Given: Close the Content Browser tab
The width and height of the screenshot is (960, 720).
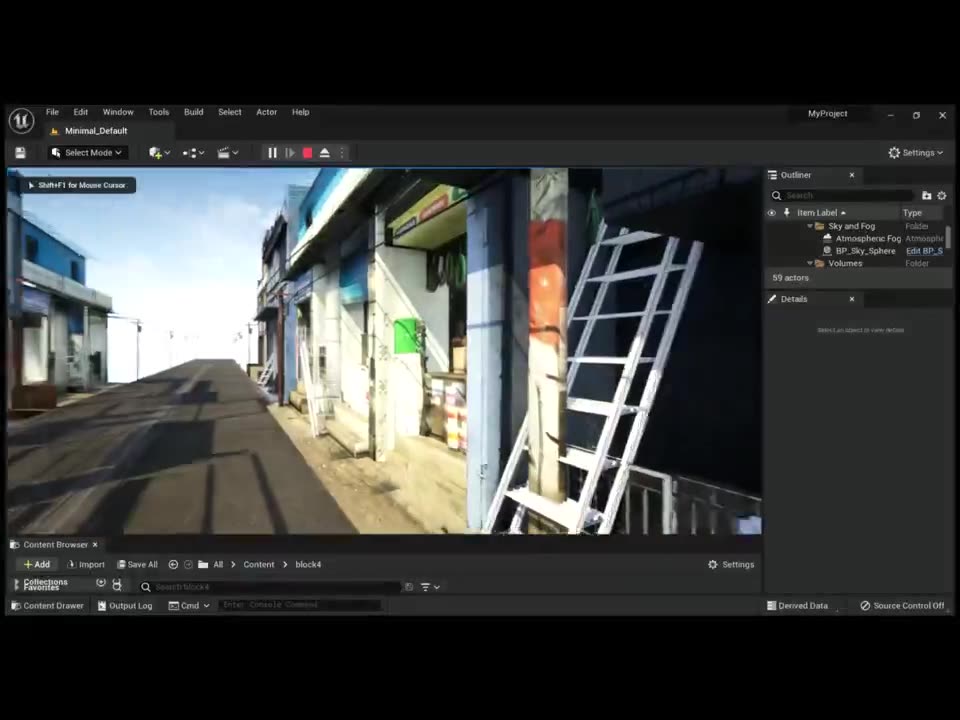Looking at the screenshot, I should (x=95, y=545).
